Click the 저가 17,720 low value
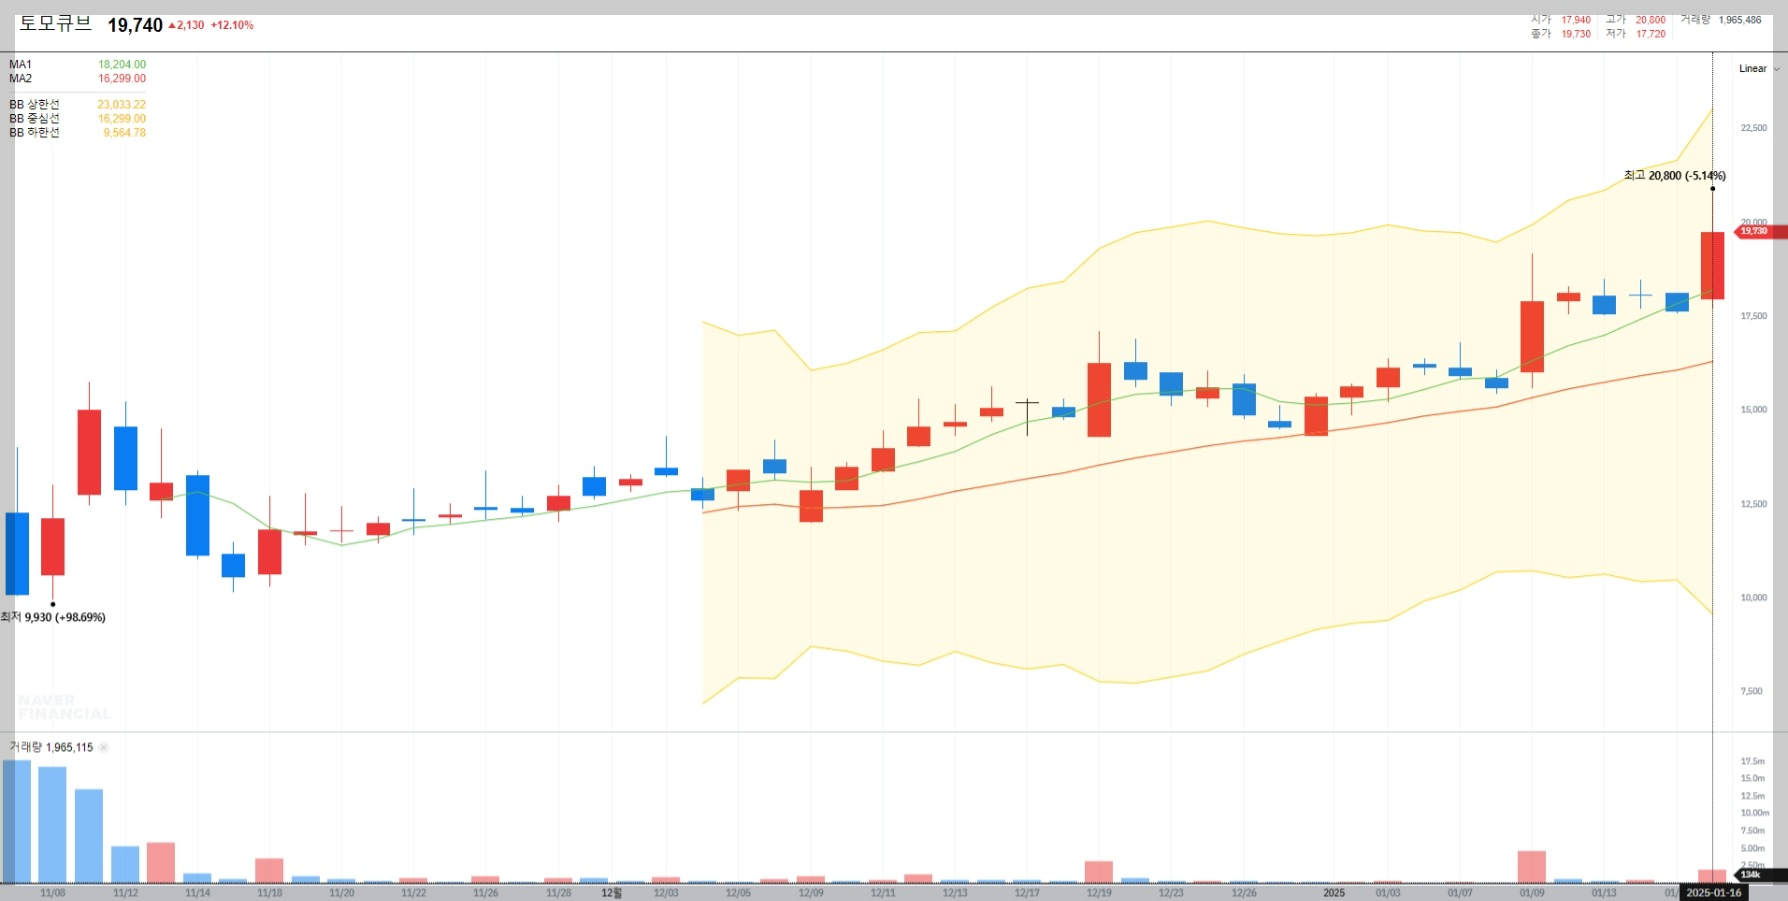 tap(1651, 34)
